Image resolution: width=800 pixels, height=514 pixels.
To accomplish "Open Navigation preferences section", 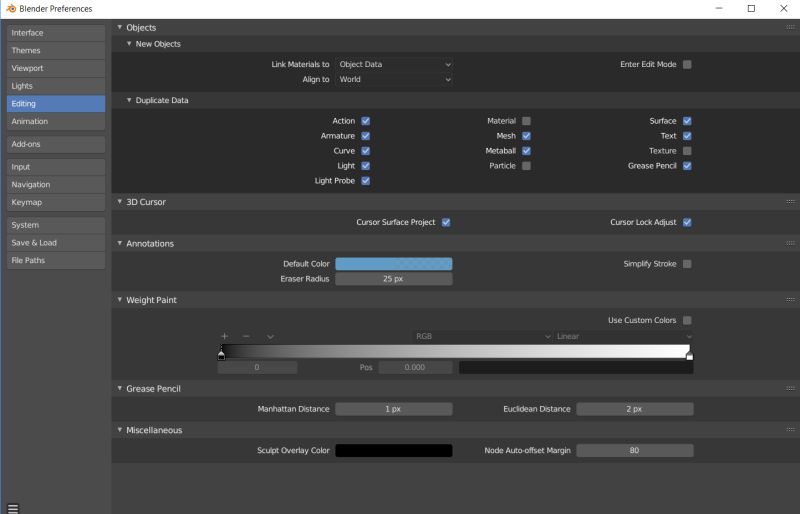I will tap(56, 185).
